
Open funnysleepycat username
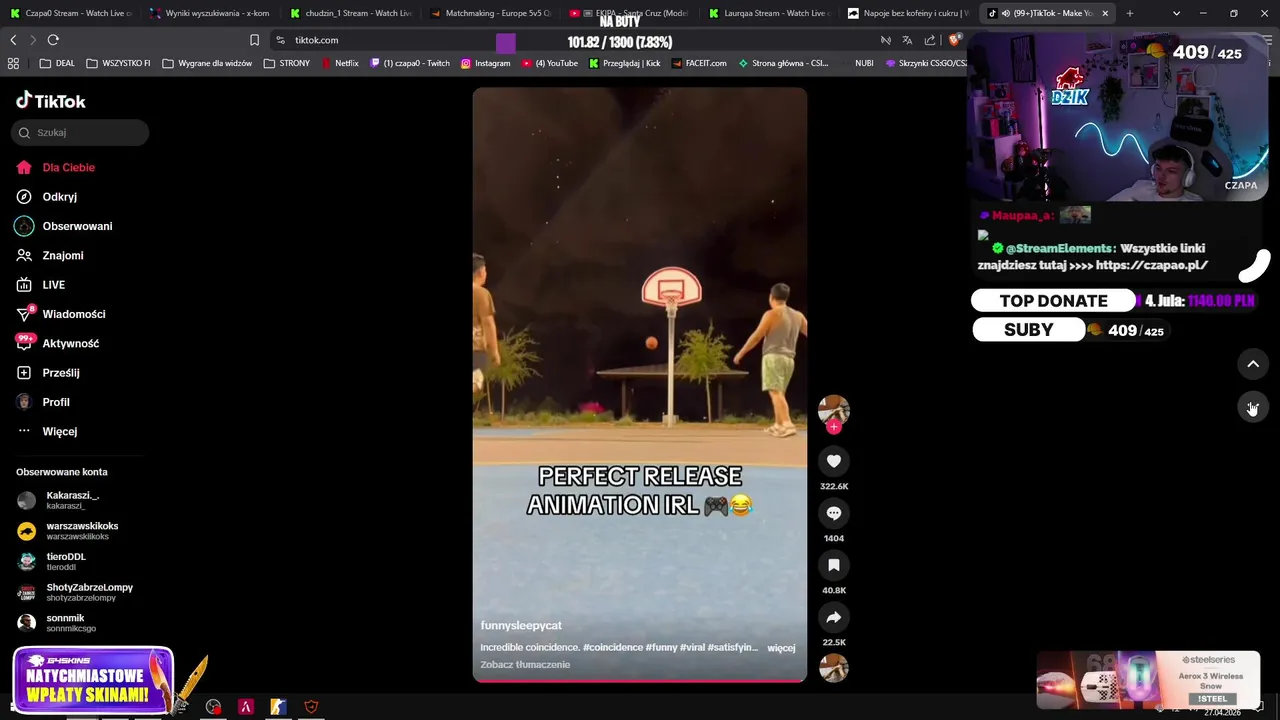pos(521,626)
